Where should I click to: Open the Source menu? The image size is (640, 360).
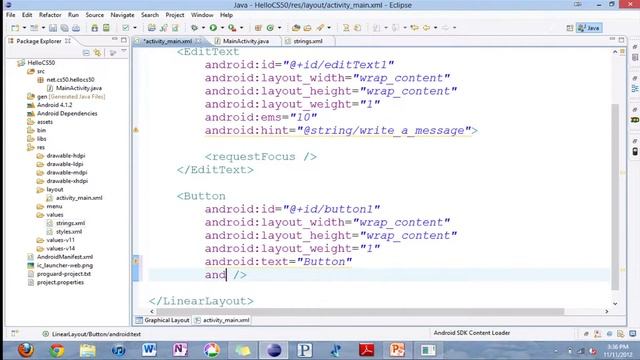tap(95, 15)
